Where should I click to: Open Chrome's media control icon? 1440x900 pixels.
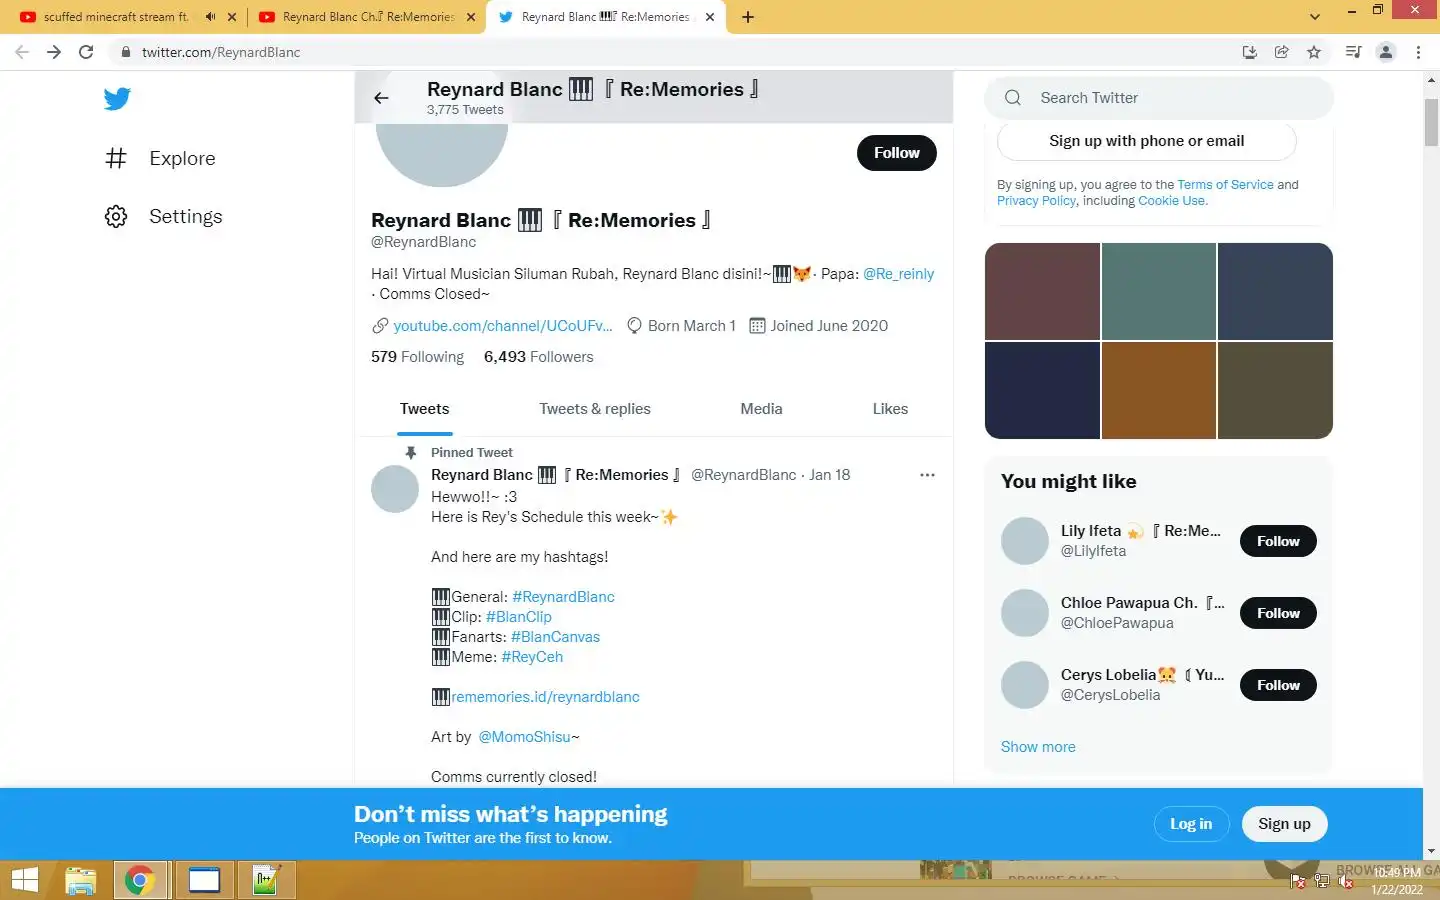[x=1353, y=52]
